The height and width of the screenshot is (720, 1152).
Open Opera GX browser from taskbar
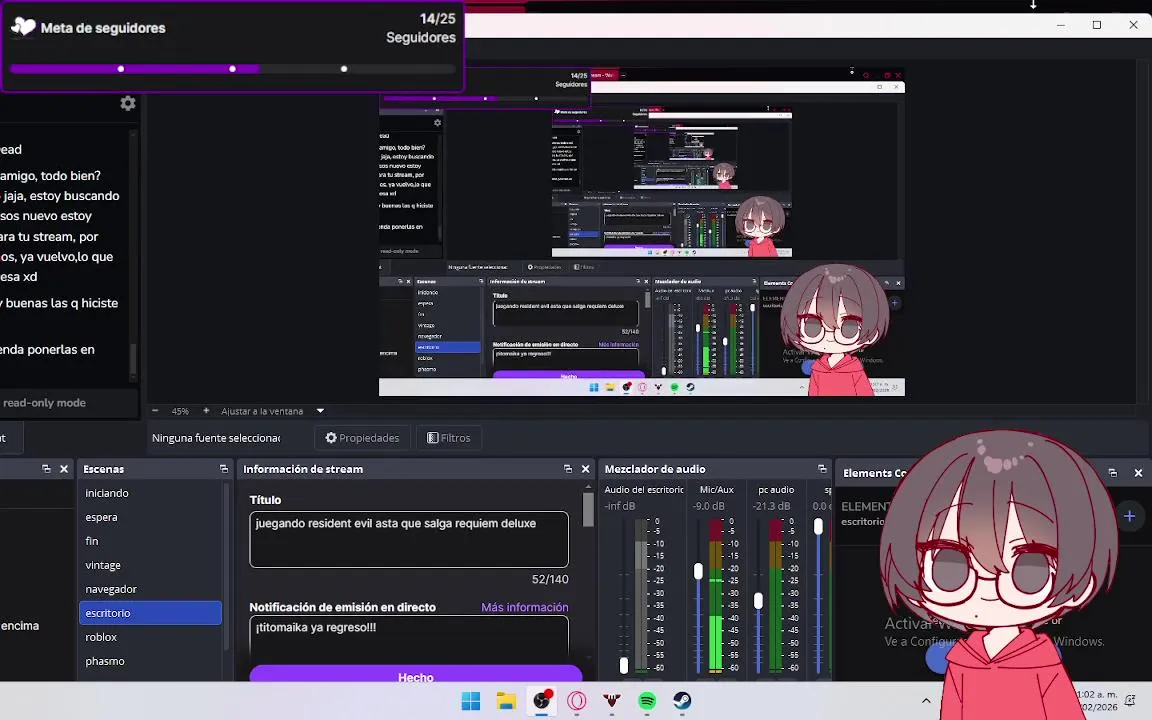click(577, 701)
